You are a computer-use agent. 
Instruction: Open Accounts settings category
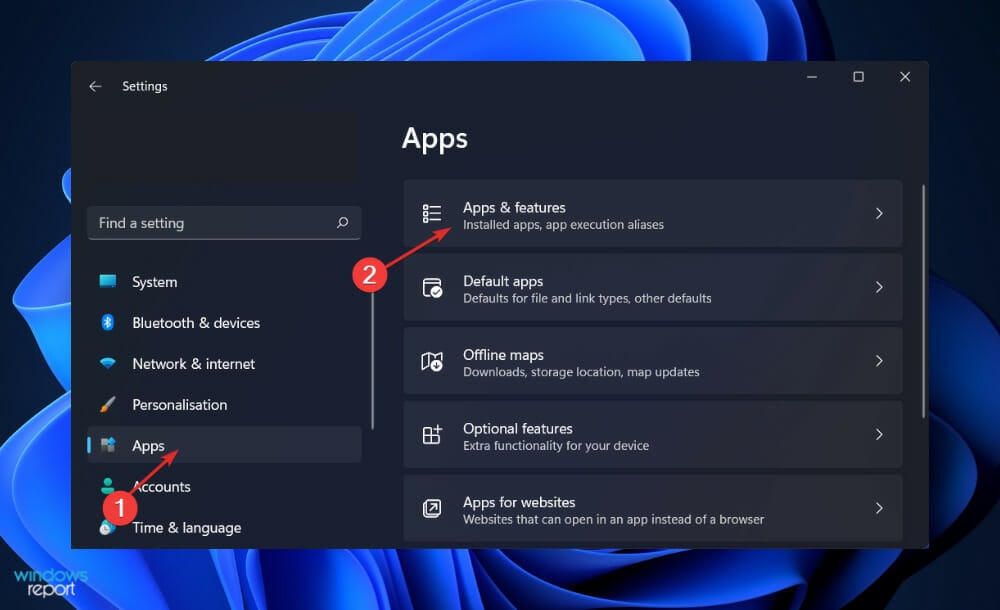tap(224, 486)
